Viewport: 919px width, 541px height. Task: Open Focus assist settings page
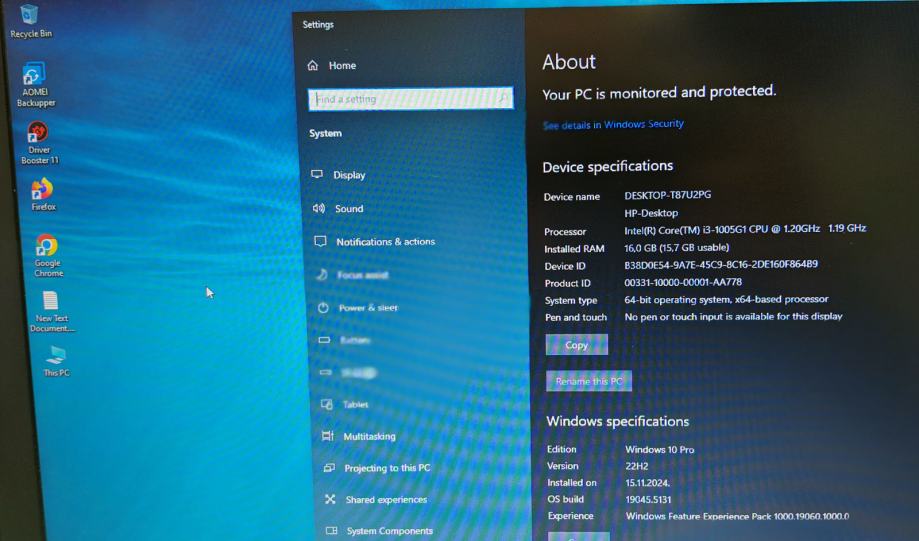coord(363,275)
